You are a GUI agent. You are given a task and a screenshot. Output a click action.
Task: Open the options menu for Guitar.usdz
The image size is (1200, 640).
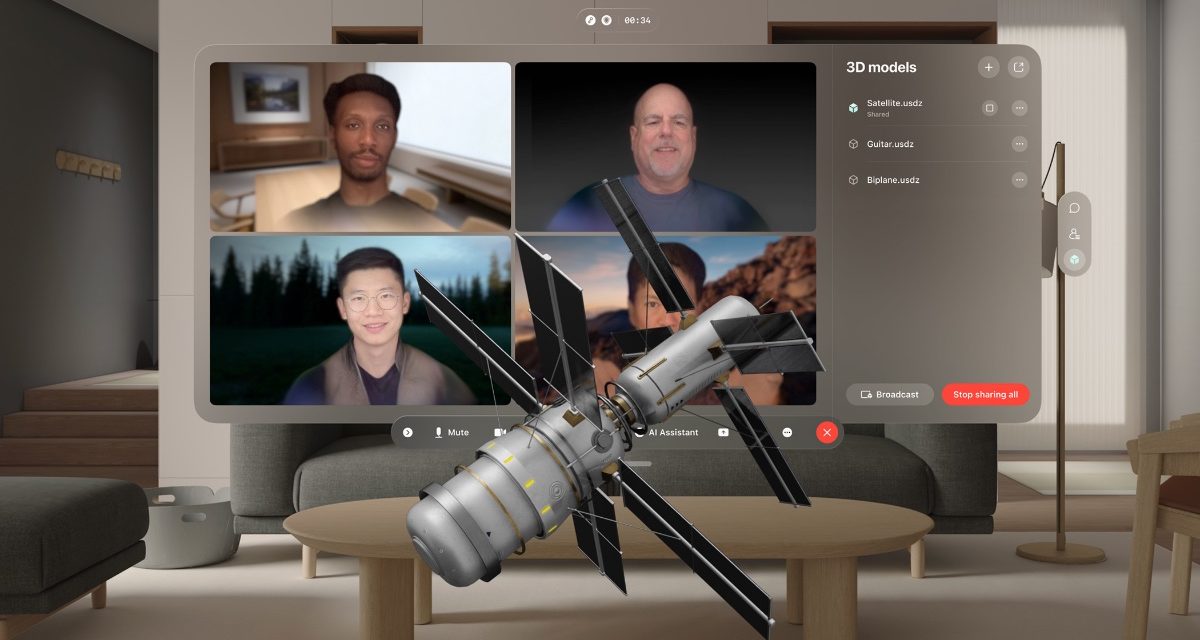1019,143
